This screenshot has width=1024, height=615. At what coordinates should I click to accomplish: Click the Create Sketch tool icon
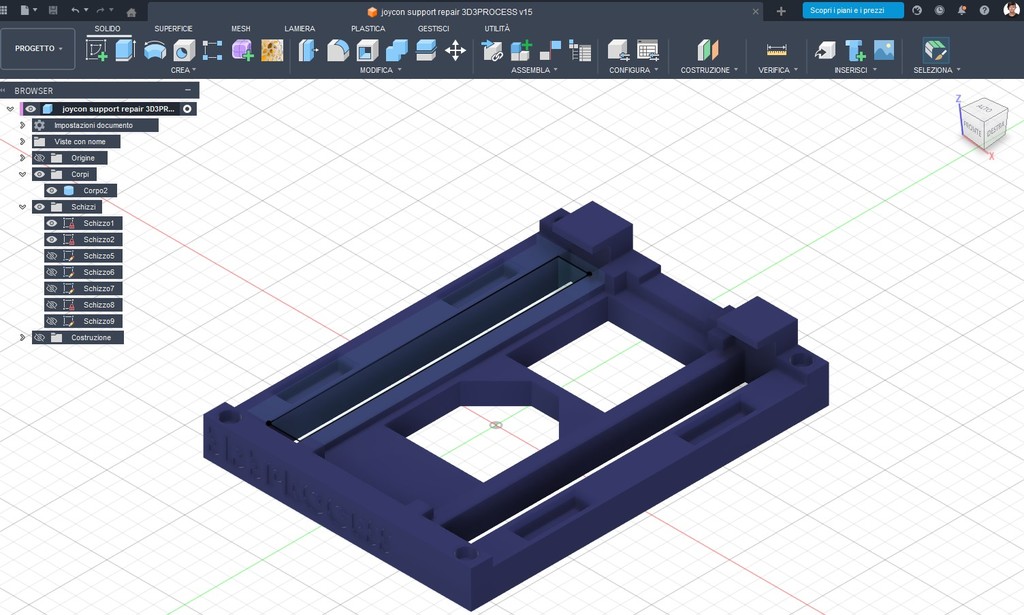97,50
